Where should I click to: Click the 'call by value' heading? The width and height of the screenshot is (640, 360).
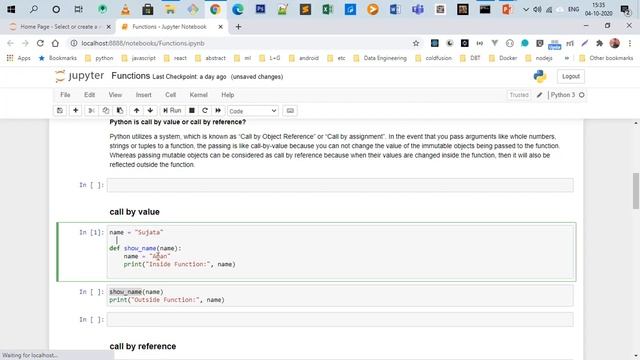[134, 212]
